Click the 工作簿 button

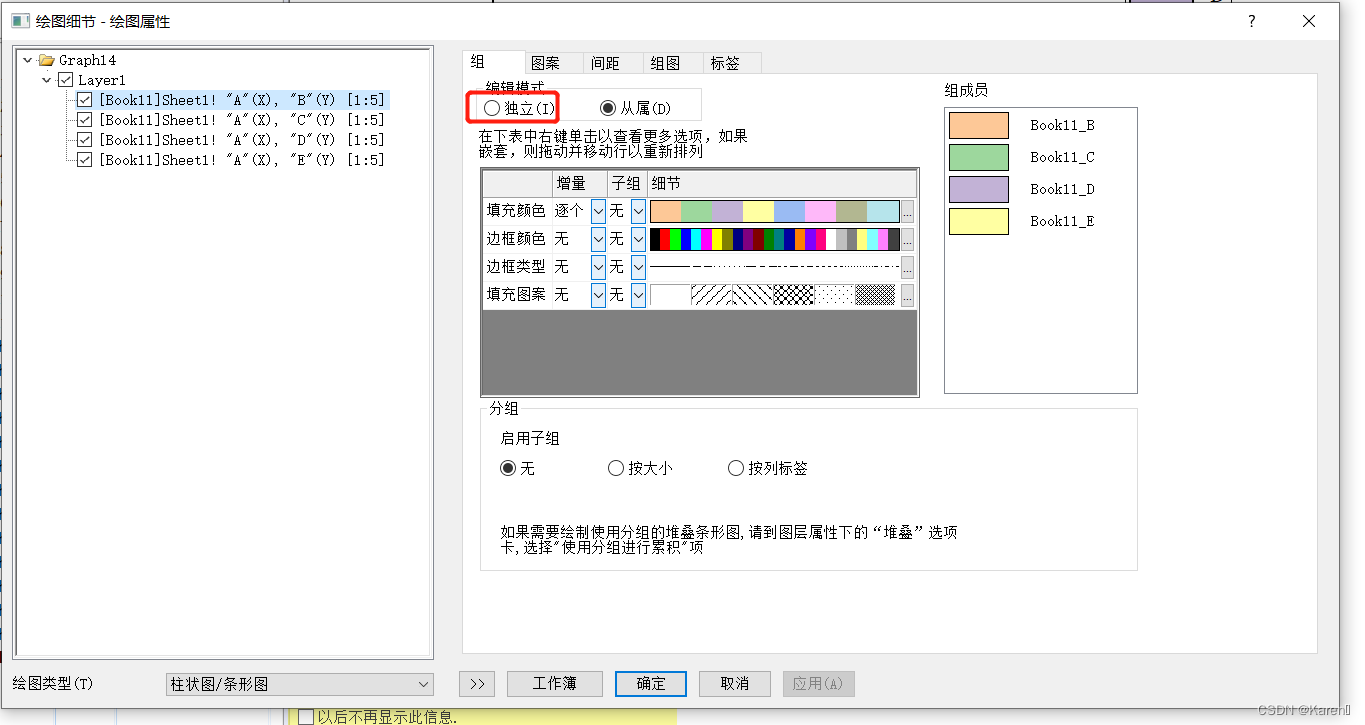click(555, 684)
